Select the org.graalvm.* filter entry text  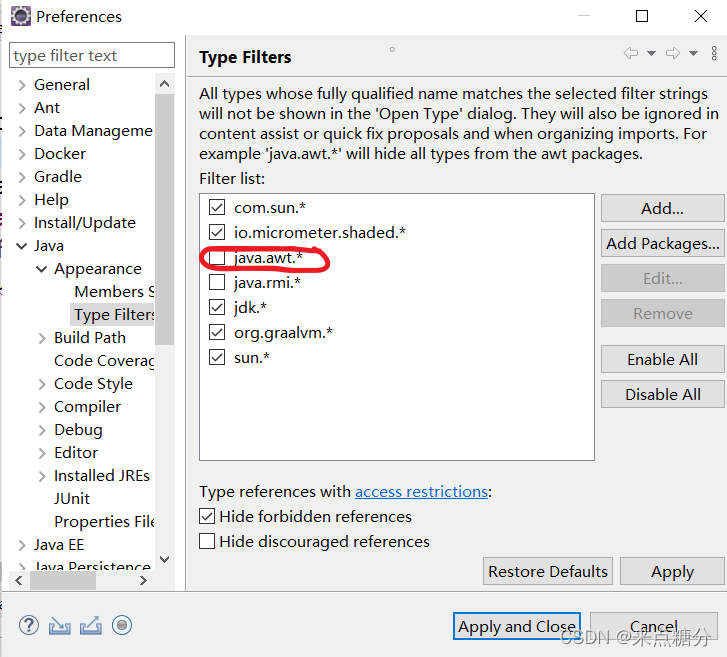(x=283, y=332)
